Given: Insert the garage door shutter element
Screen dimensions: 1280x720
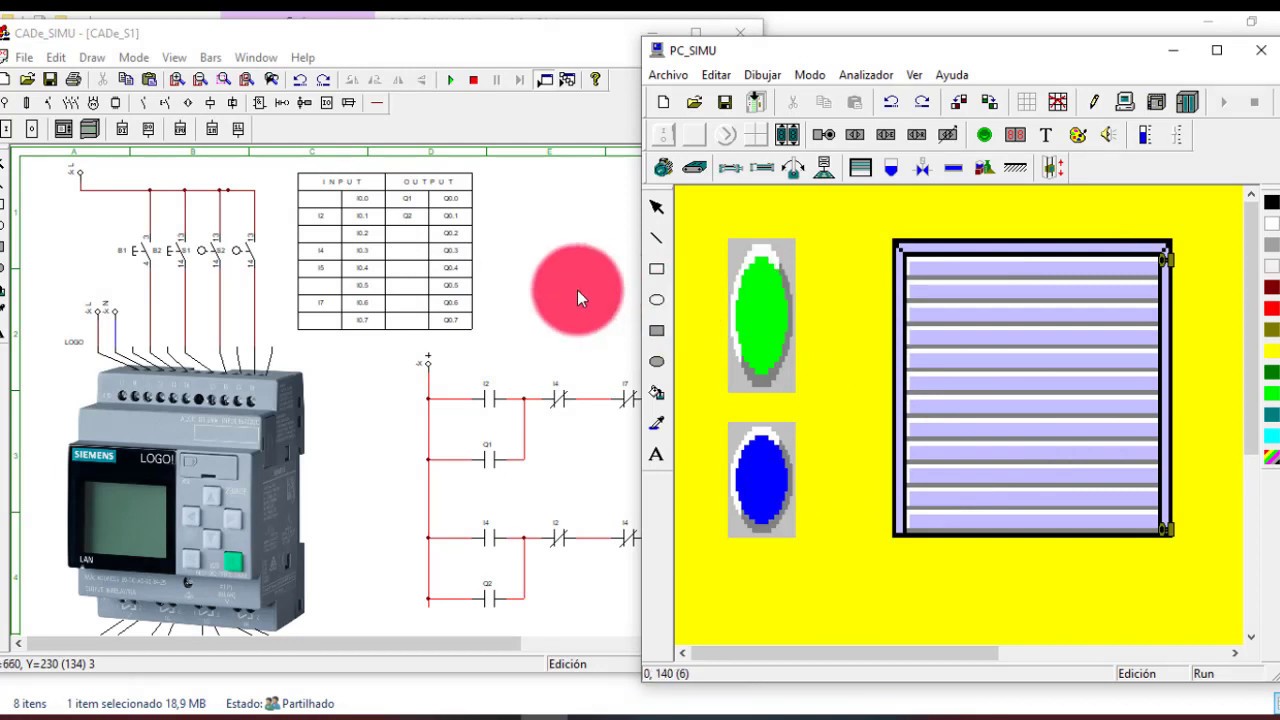Looking at the screenshot, I should [x=860, y=168].
